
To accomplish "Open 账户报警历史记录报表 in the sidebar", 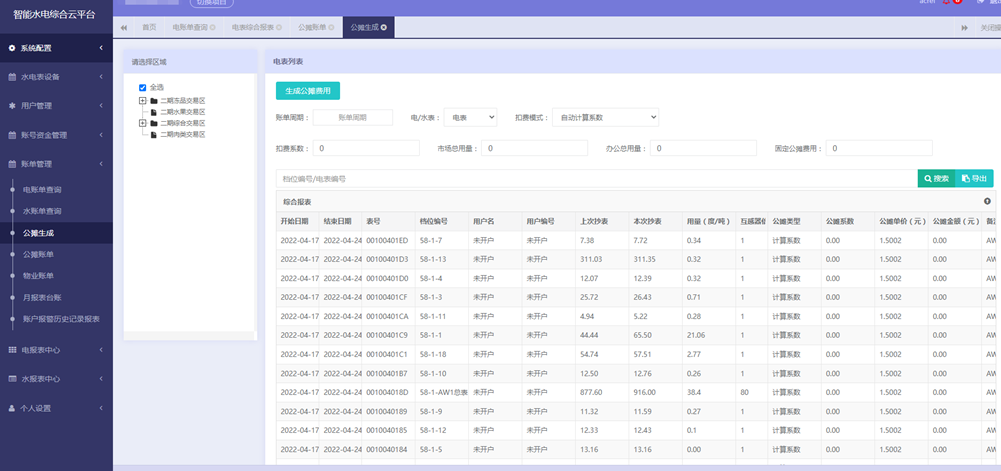I will (x=61, y=318).
